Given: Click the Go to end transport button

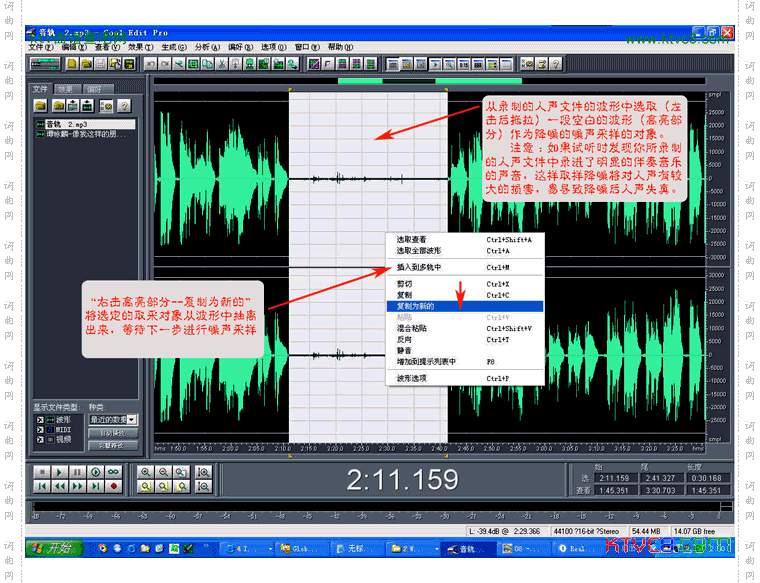Looking at the screenshot, I should 95,486.
